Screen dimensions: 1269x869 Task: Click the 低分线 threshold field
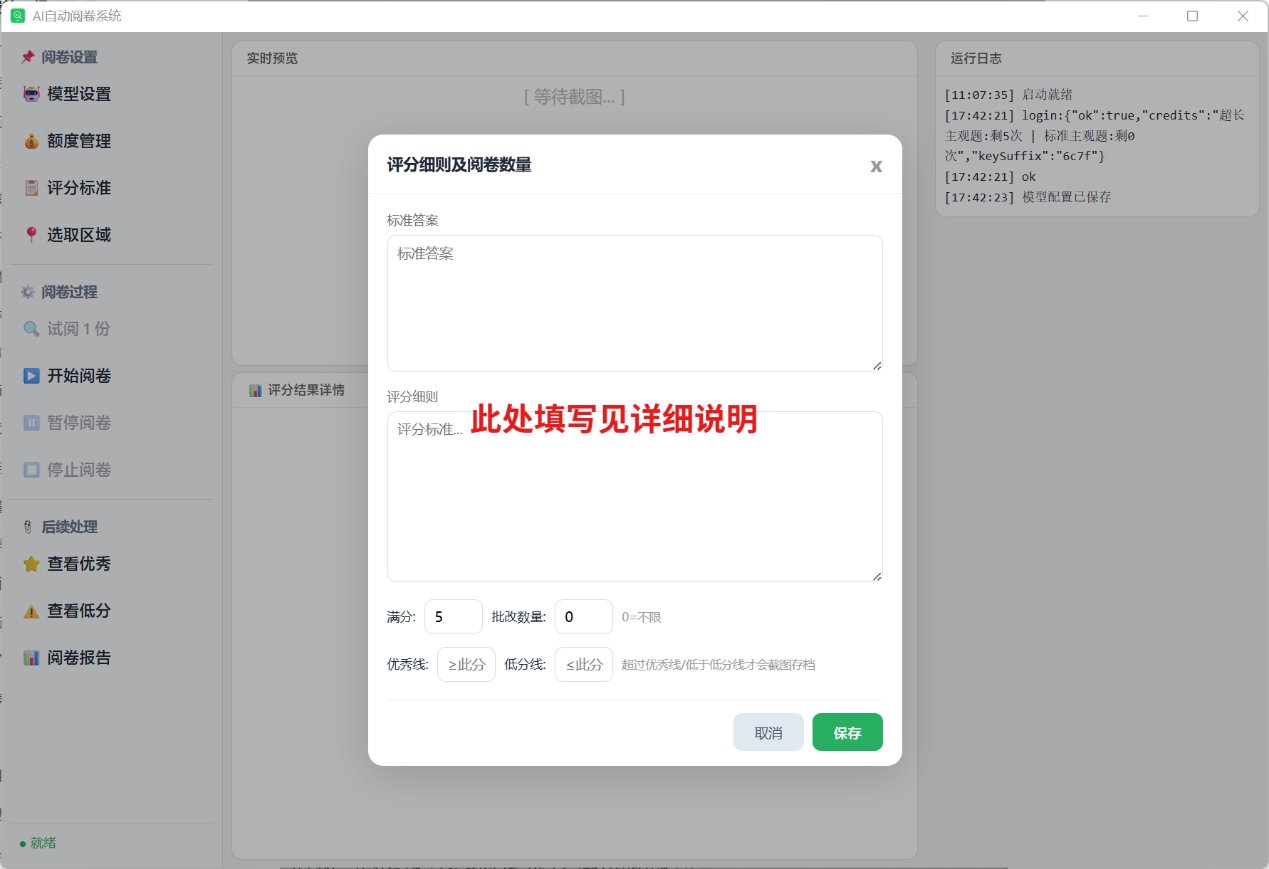[584, 664]
